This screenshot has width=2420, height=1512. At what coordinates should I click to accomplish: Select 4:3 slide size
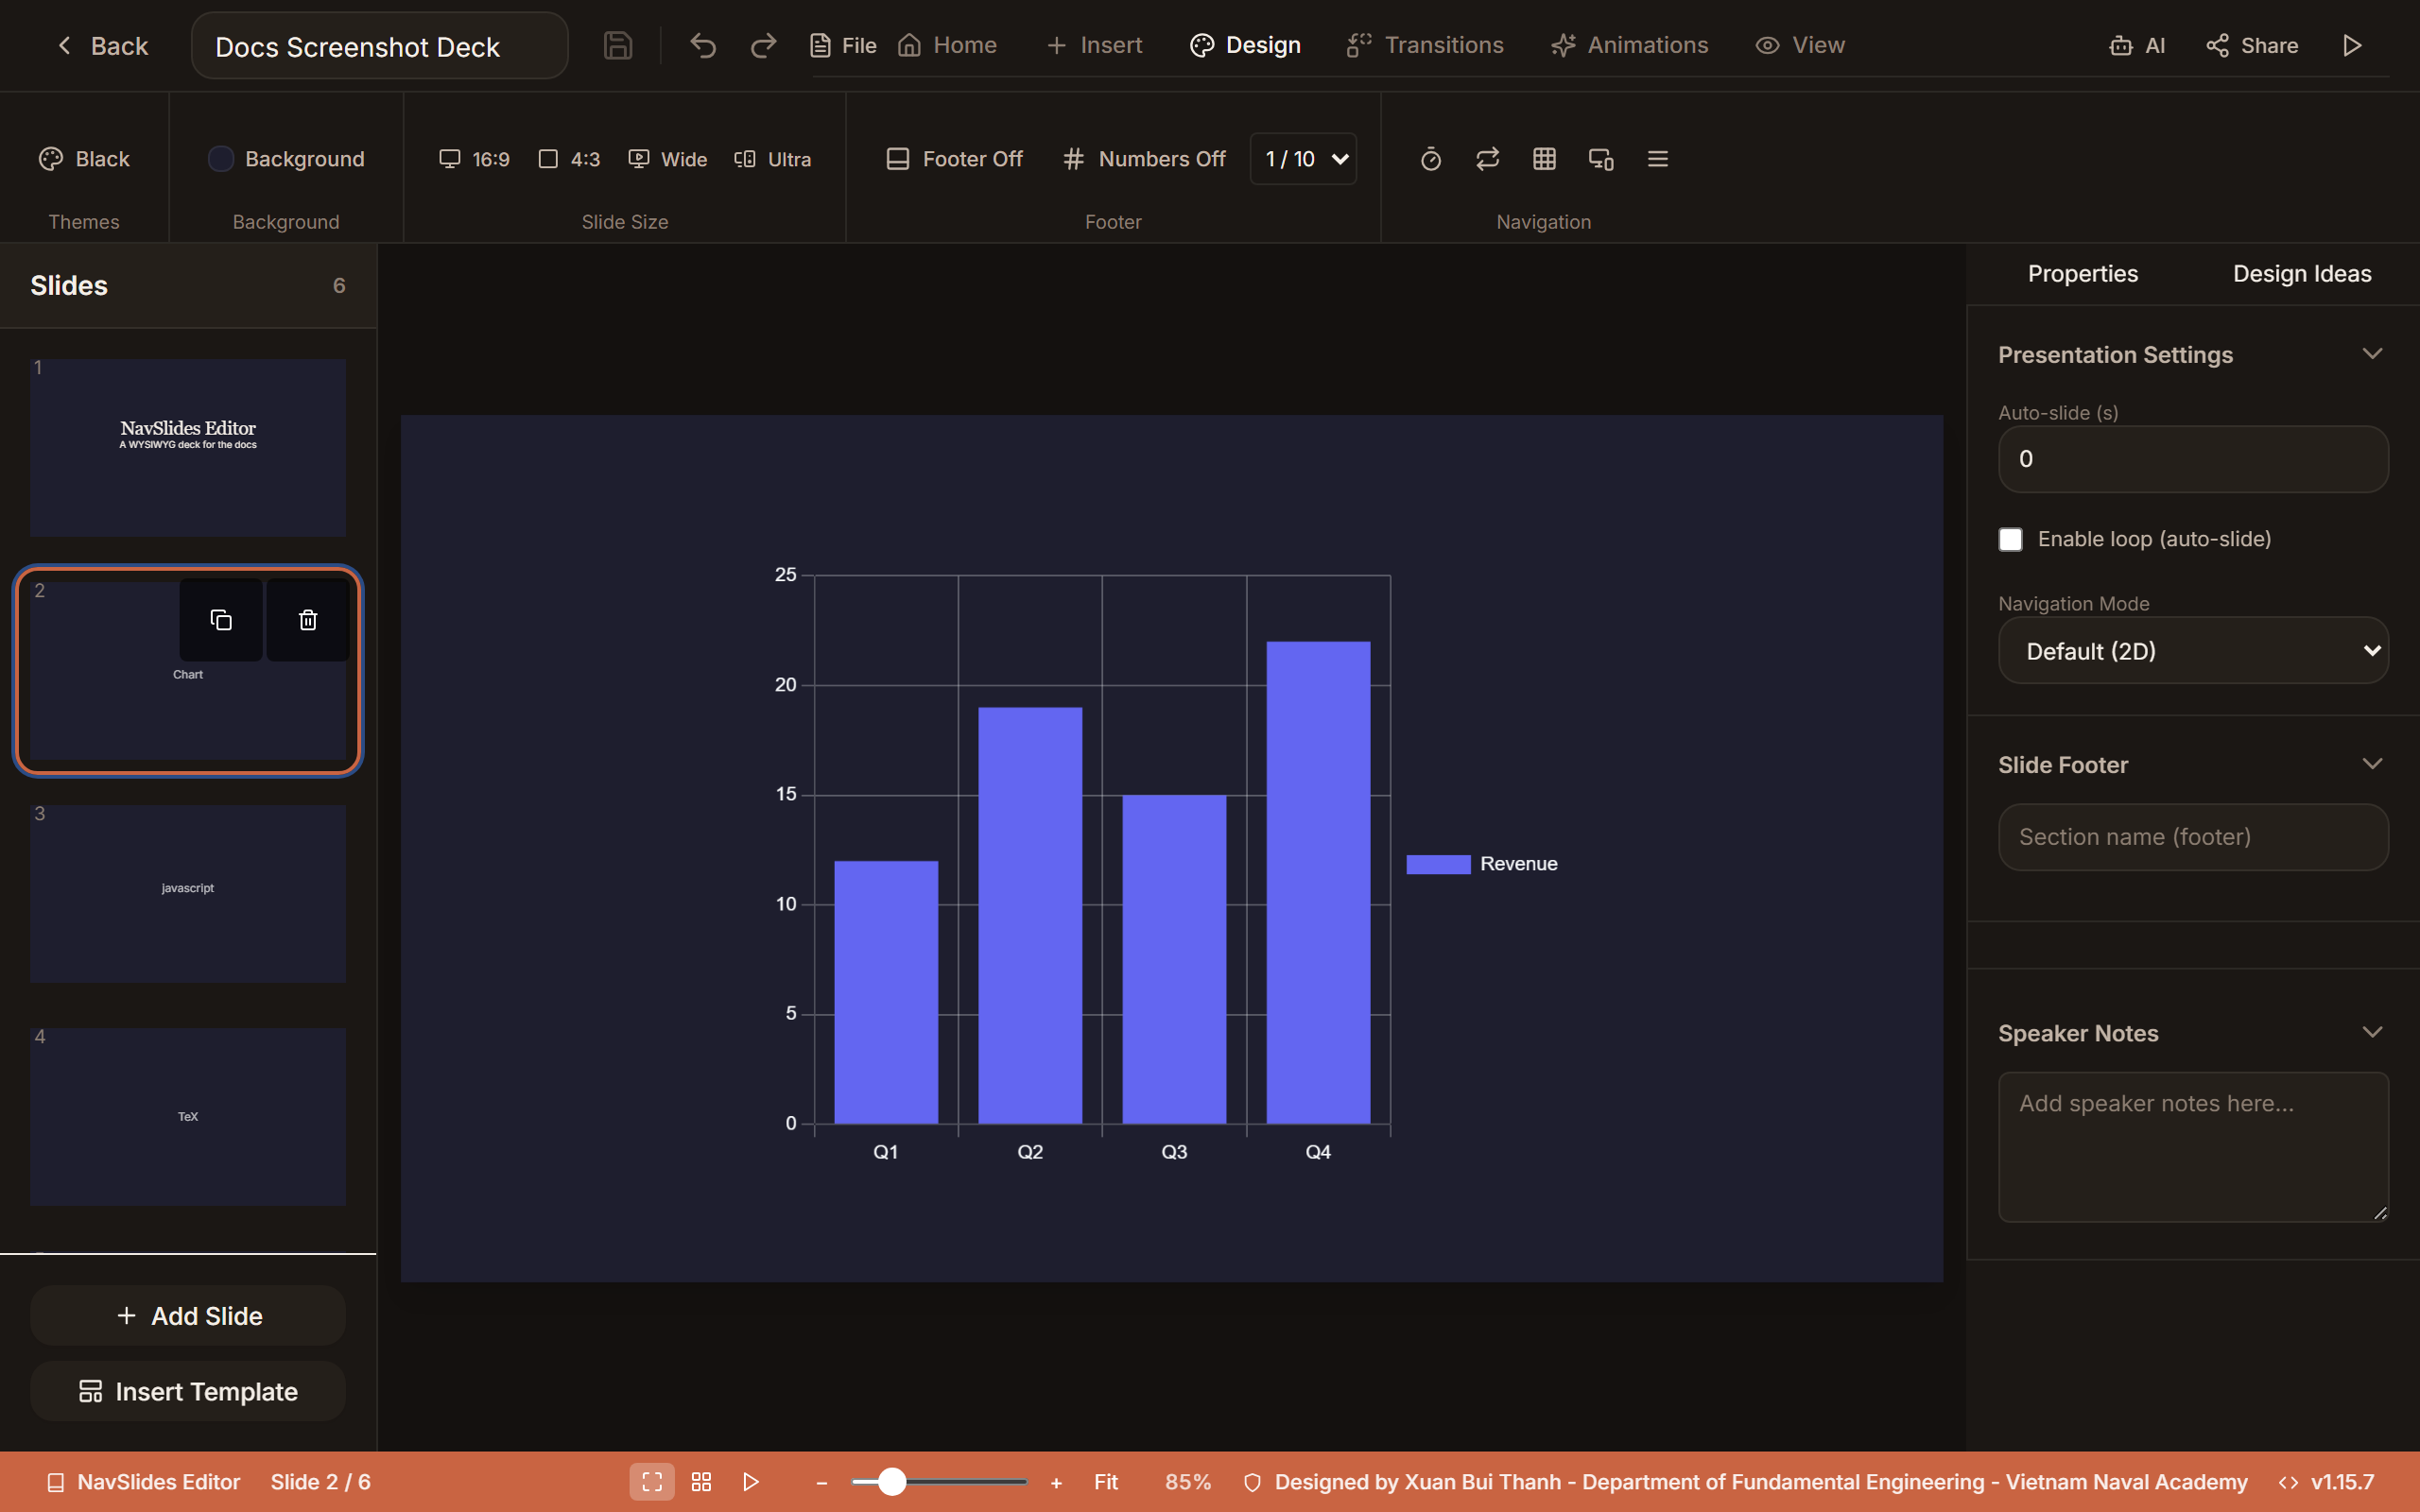pyautogui.click(x=569, y=159)
